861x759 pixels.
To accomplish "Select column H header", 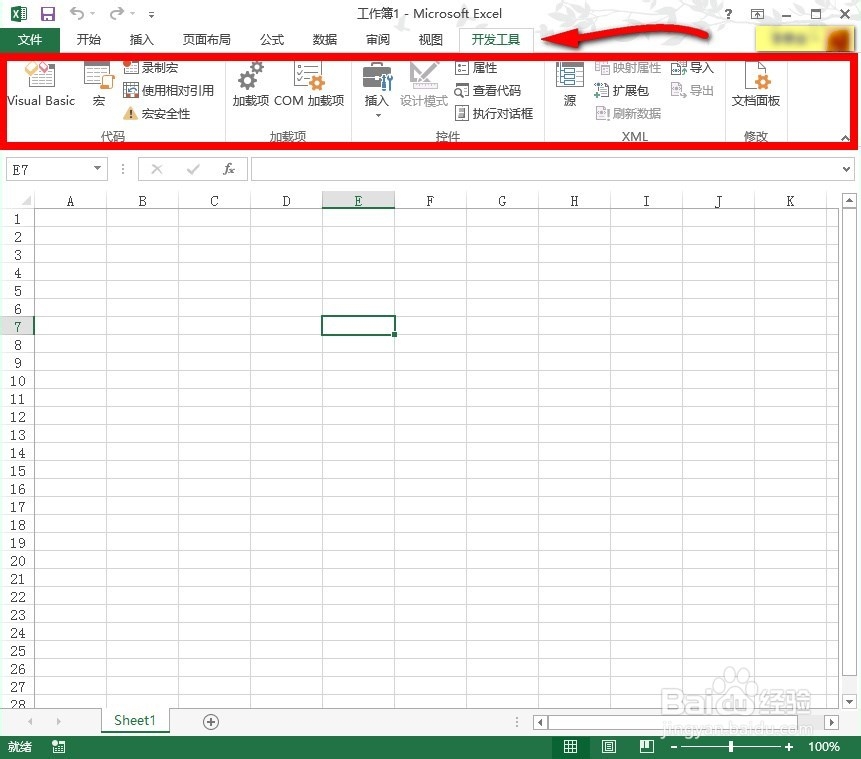I will tap(574, 201).
